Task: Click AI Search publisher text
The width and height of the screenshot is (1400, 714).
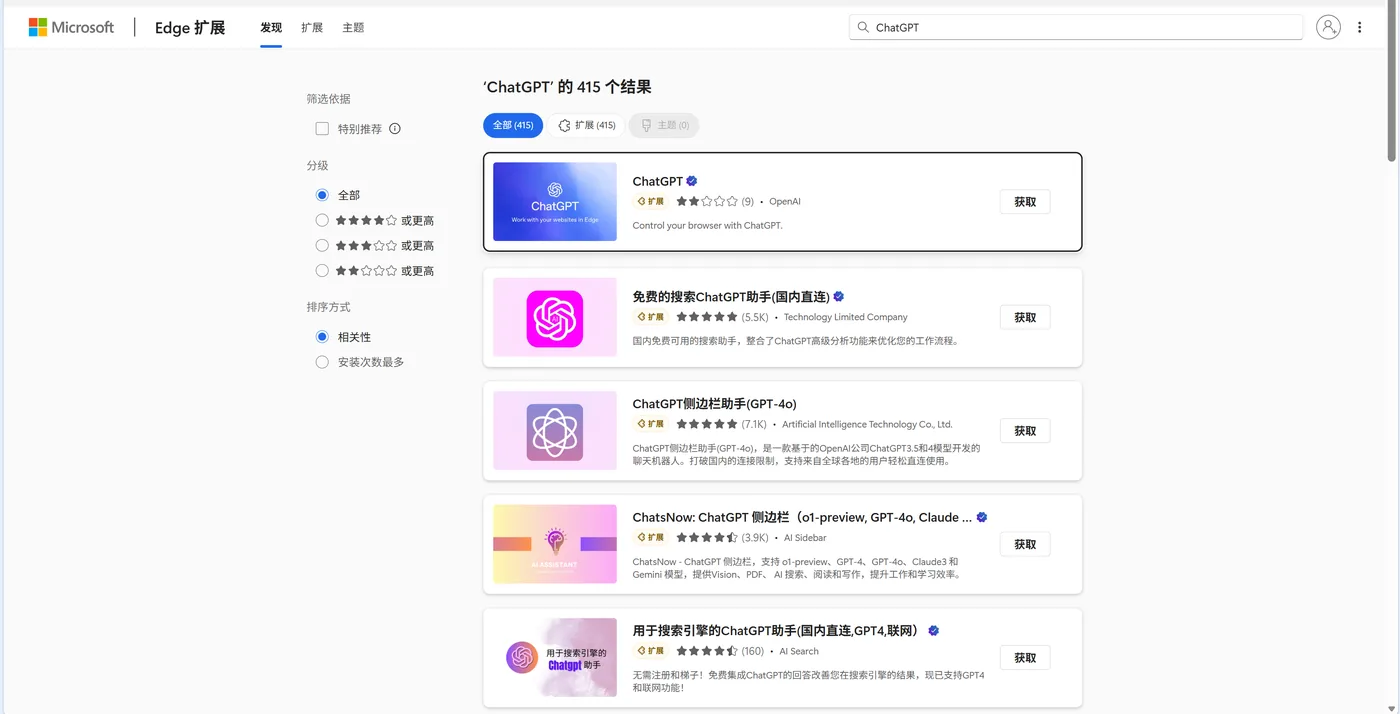Action: point(799,651)
